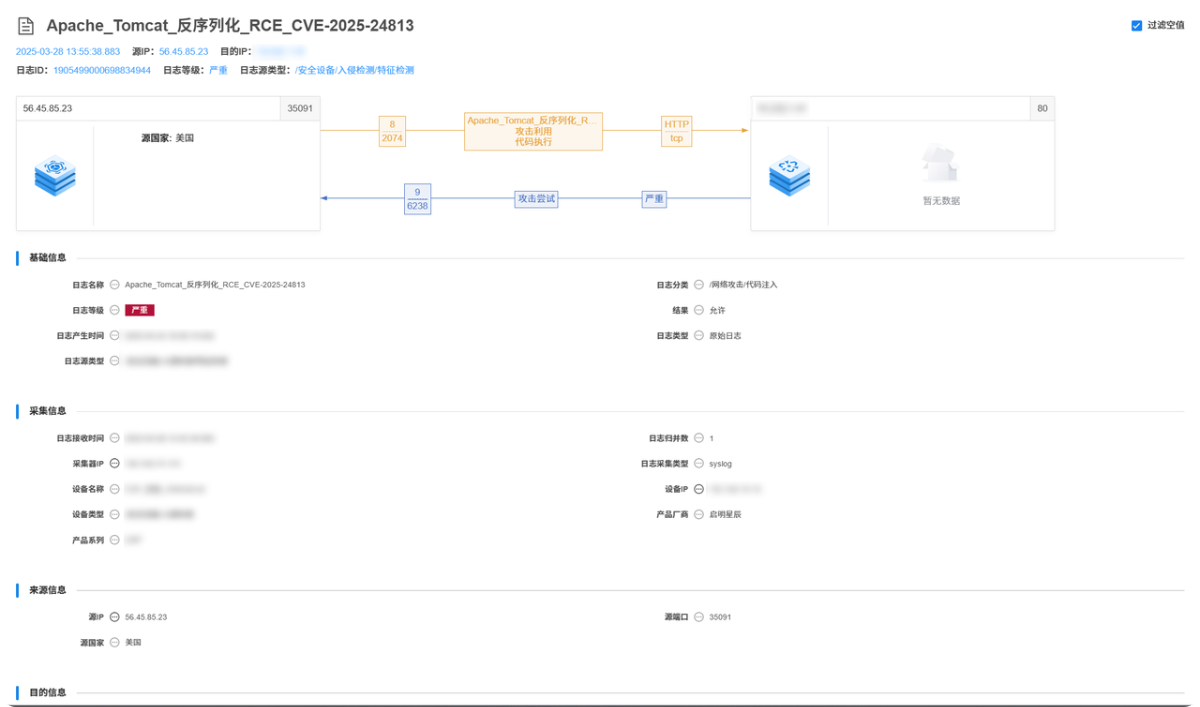This screenshot has width=1200, height=707.
Task: Click the circle icon next to 采集器IP
Action: (x=115, y=464)
